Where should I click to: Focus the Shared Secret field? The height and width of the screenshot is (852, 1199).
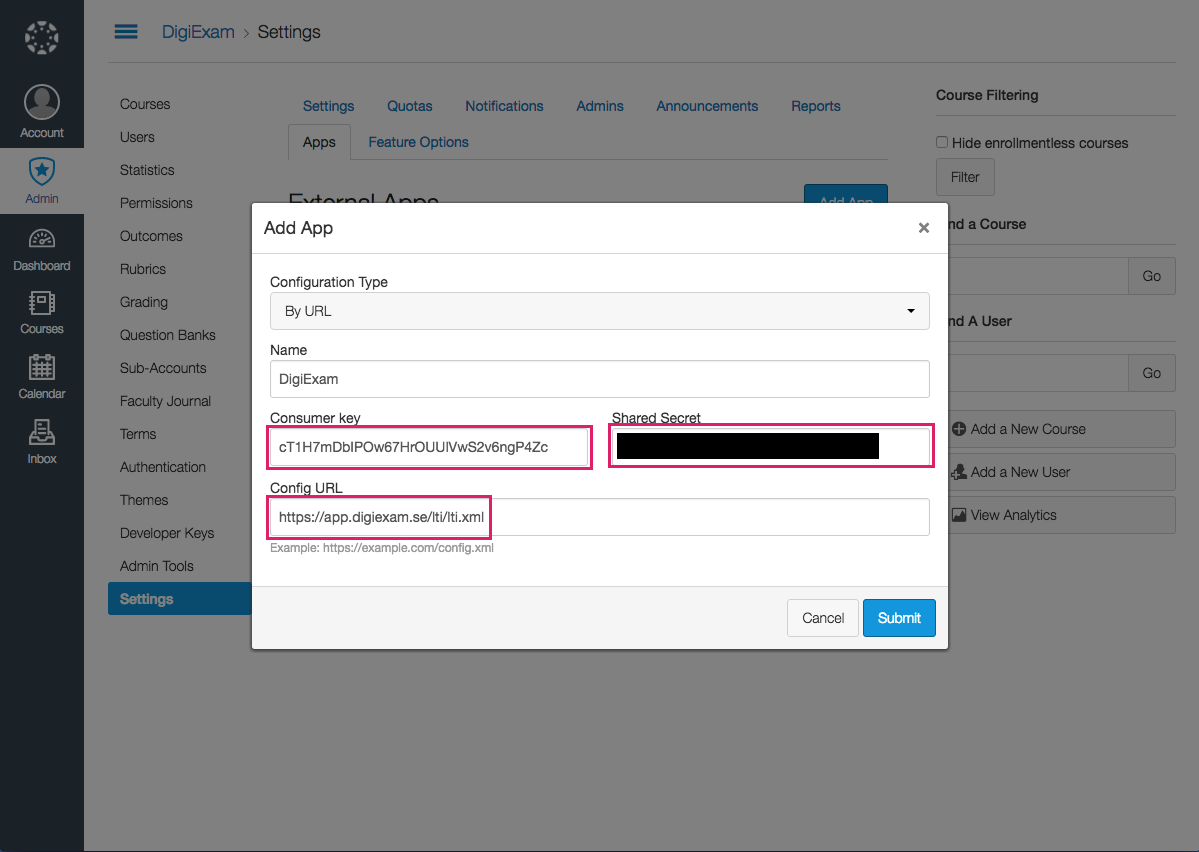pyautogui.click(x=771, y=447)
